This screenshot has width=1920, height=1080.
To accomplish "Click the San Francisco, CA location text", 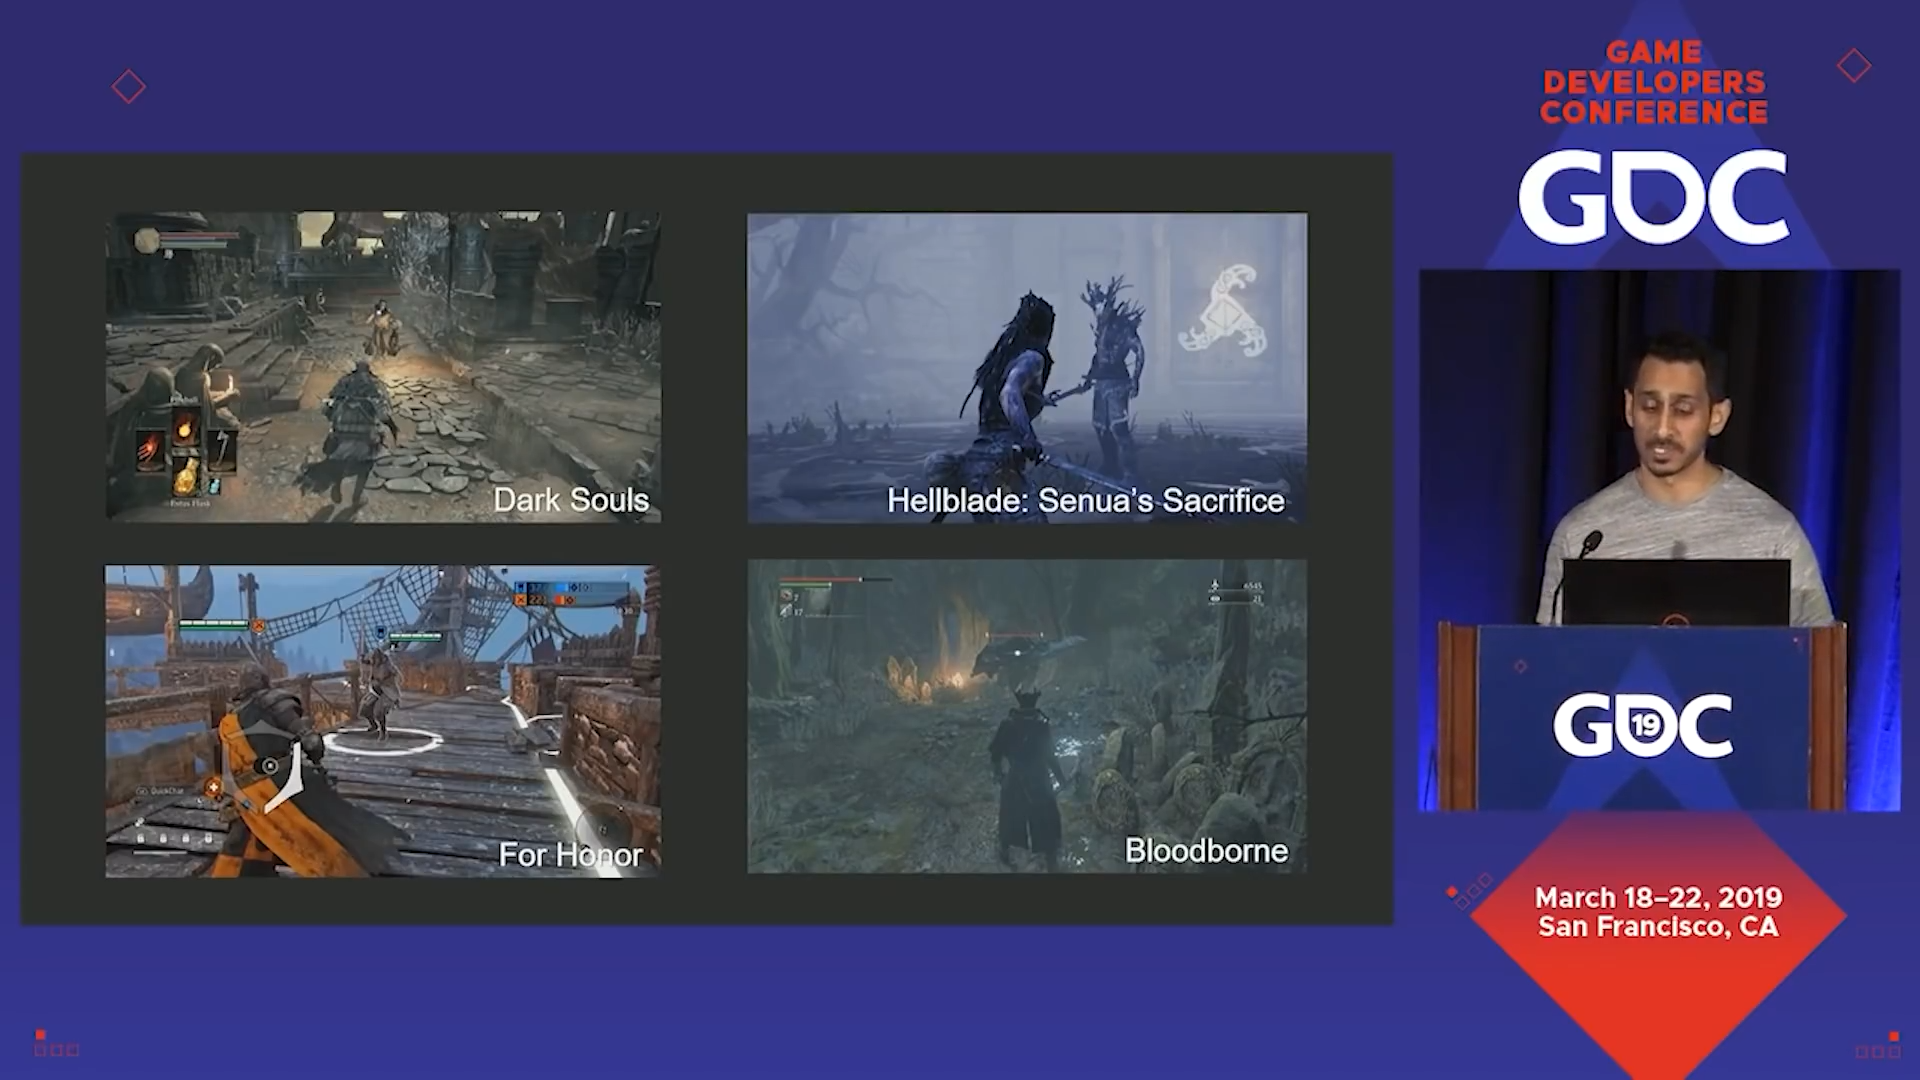I will 1658,927.
